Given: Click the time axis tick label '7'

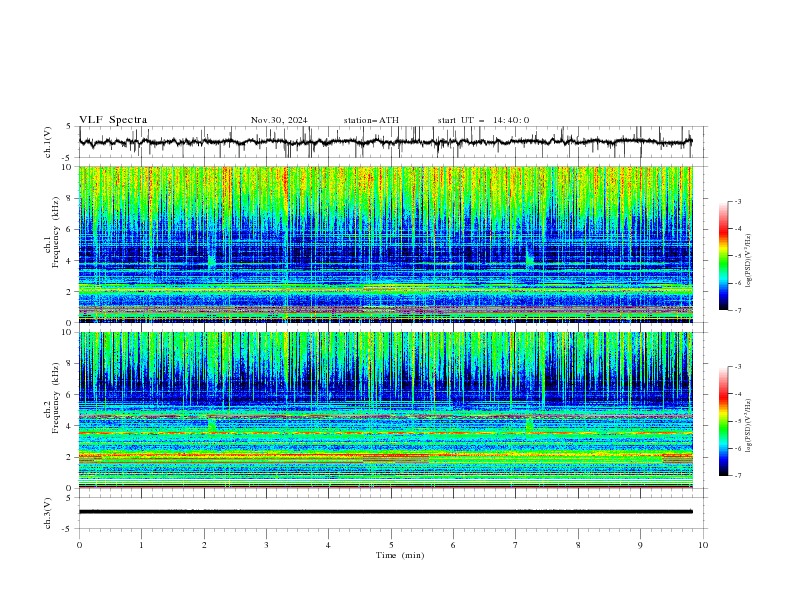Looking at the screenshot, I should [516, 545].
